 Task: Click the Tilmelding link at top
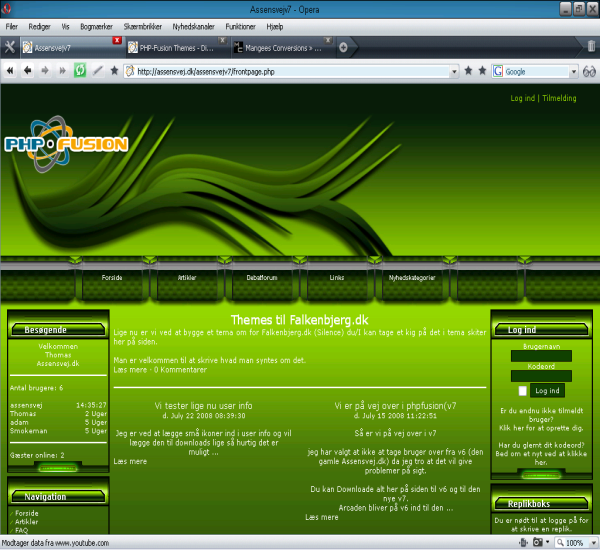pos(559,98)
